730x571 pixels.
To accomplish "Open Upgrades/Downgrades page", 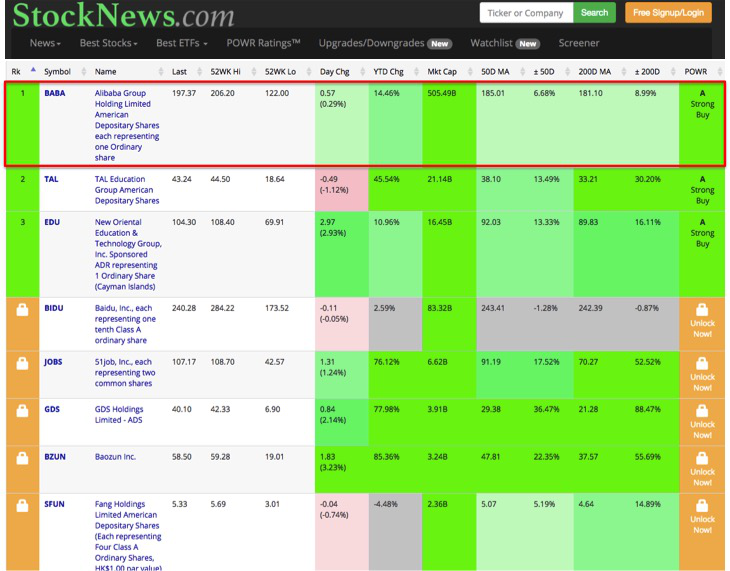I will click(x=385, y=43).
